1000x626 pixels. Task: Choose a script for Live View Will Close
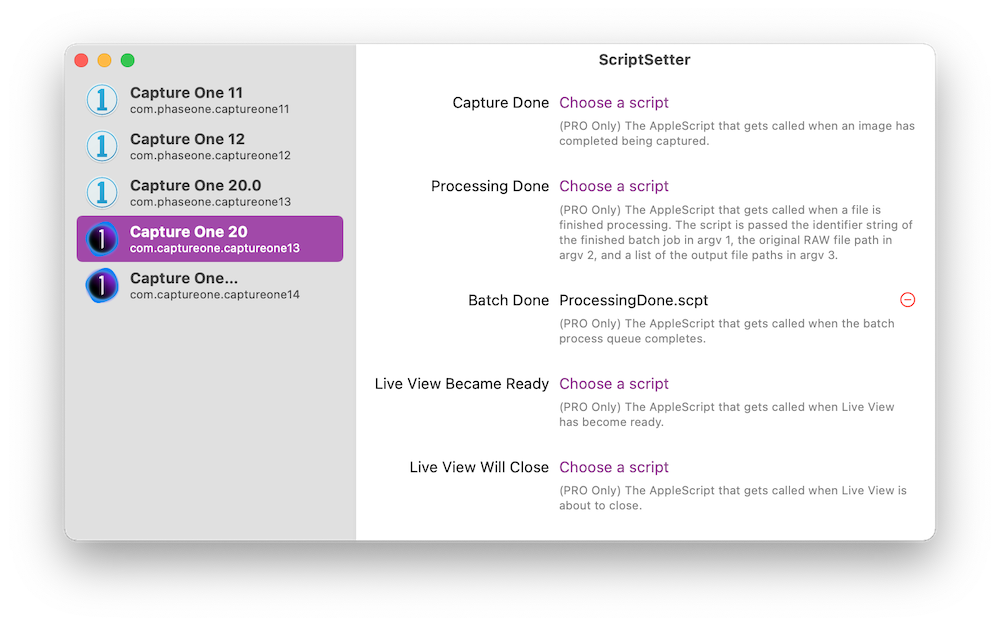pyautogui.click(x=614, y=467)
